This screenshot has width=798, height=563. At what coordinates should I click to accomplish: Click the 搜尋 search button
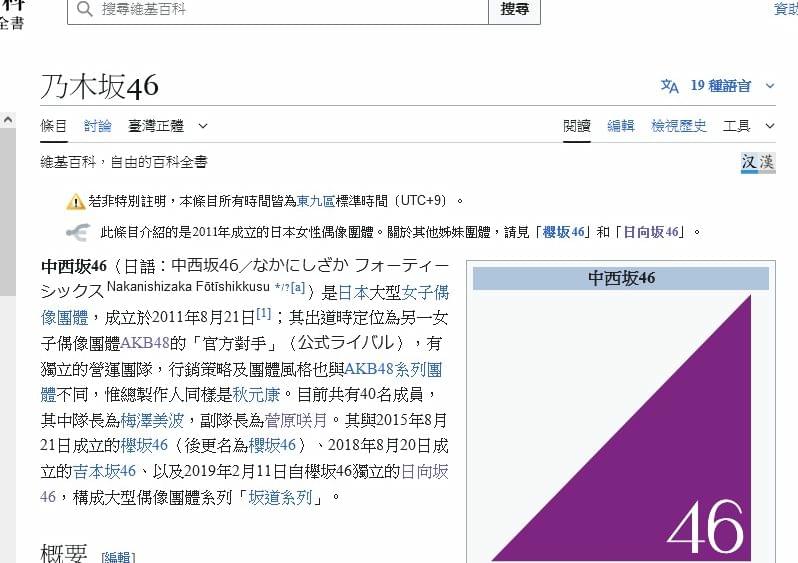click(514, 10)
